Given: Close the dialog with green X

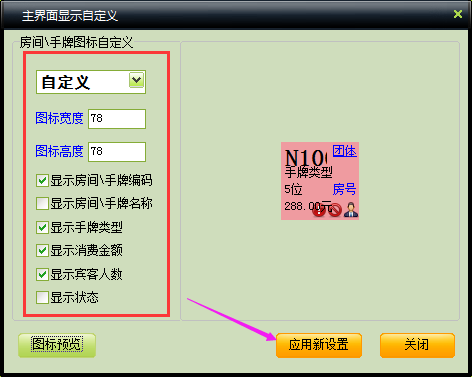Looking at the screenshot, I should click(x=458, y=14).
